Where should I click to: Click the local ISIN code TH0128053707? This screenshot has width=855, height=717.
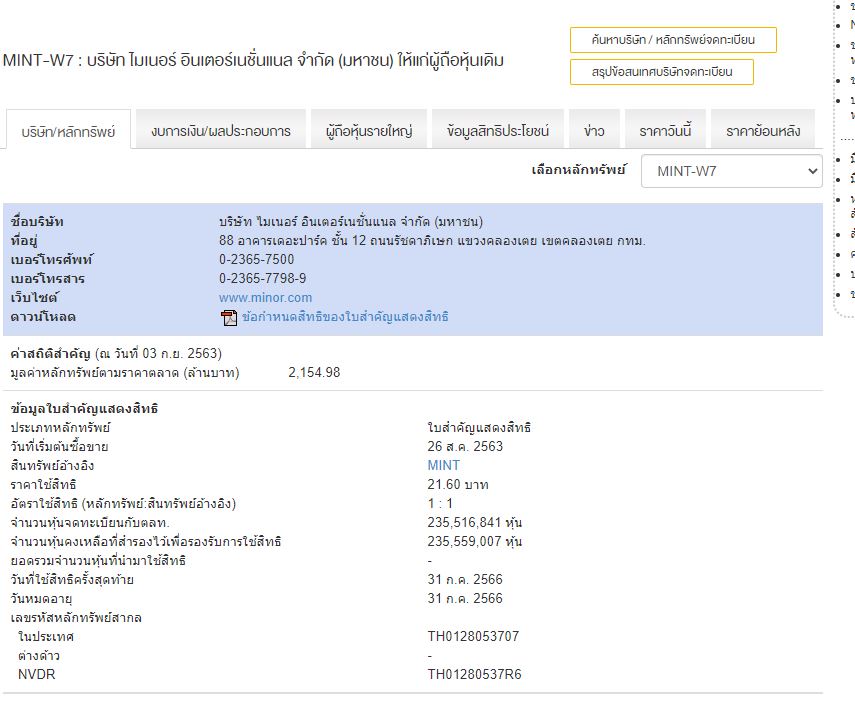coord(473,637)
